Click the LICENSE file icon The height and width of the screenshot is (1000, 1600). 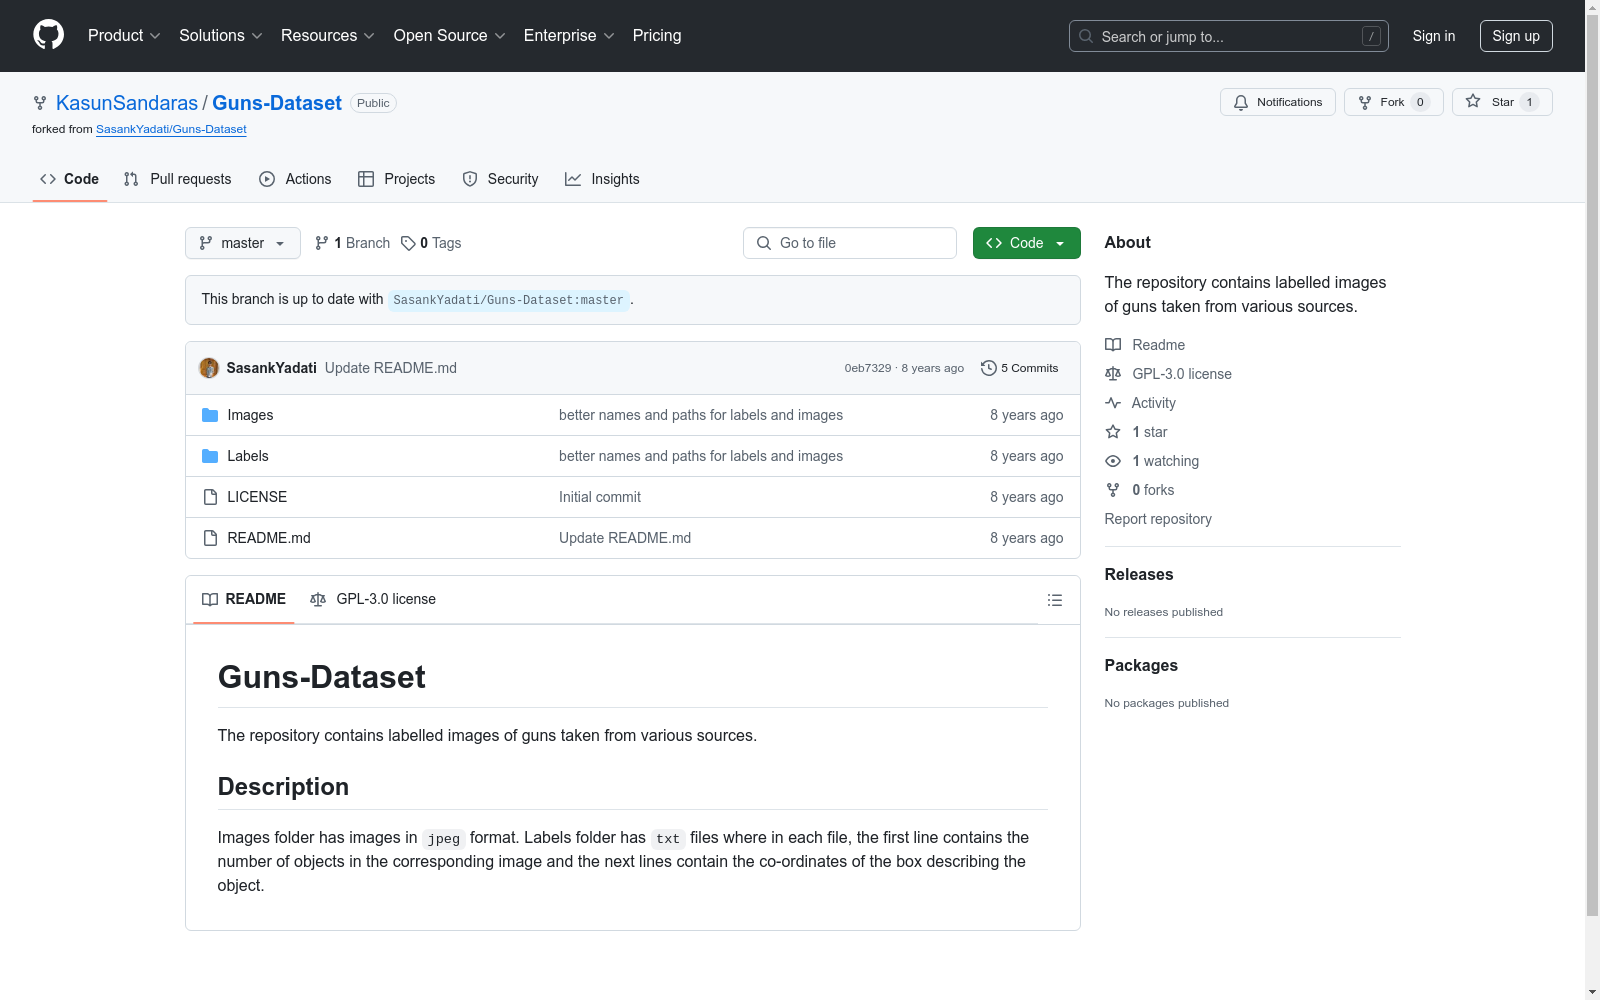(210, 497)
